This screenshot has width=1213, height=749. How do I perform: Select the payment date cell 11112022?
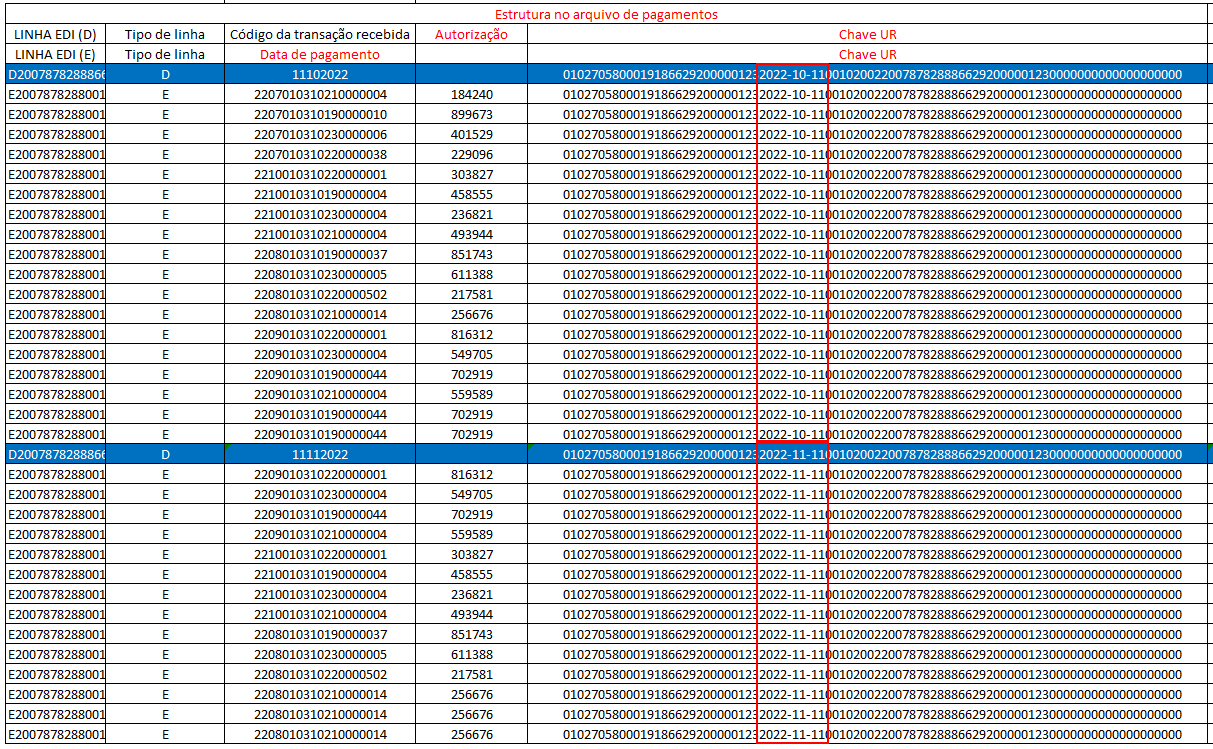tap(320, 454)
